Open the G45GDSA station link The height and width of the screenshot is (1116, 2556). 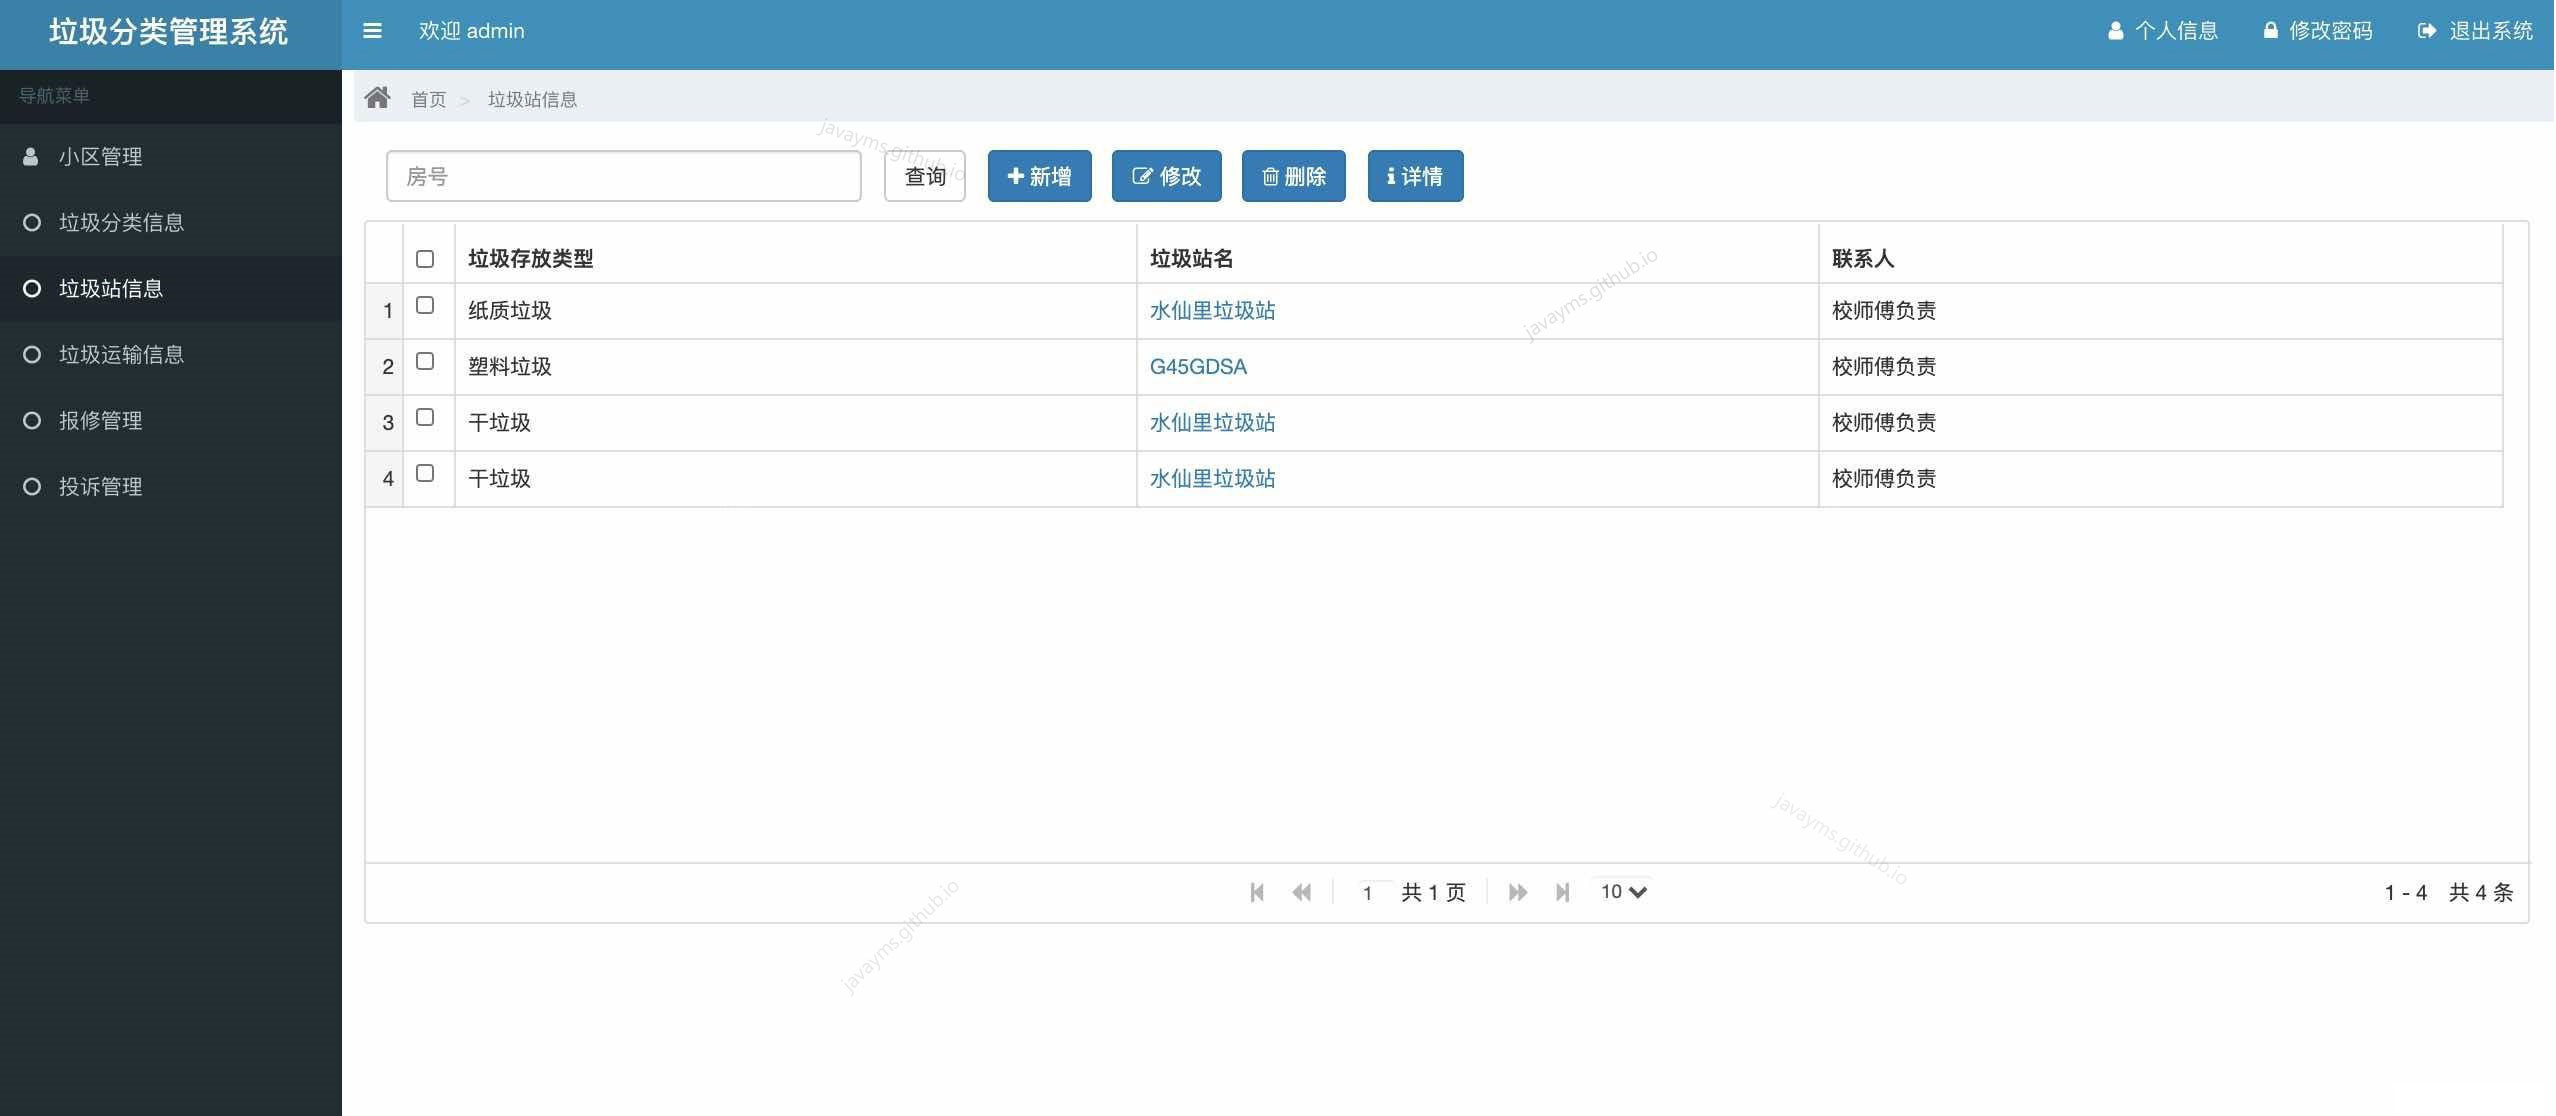[x=1197, y=366]
